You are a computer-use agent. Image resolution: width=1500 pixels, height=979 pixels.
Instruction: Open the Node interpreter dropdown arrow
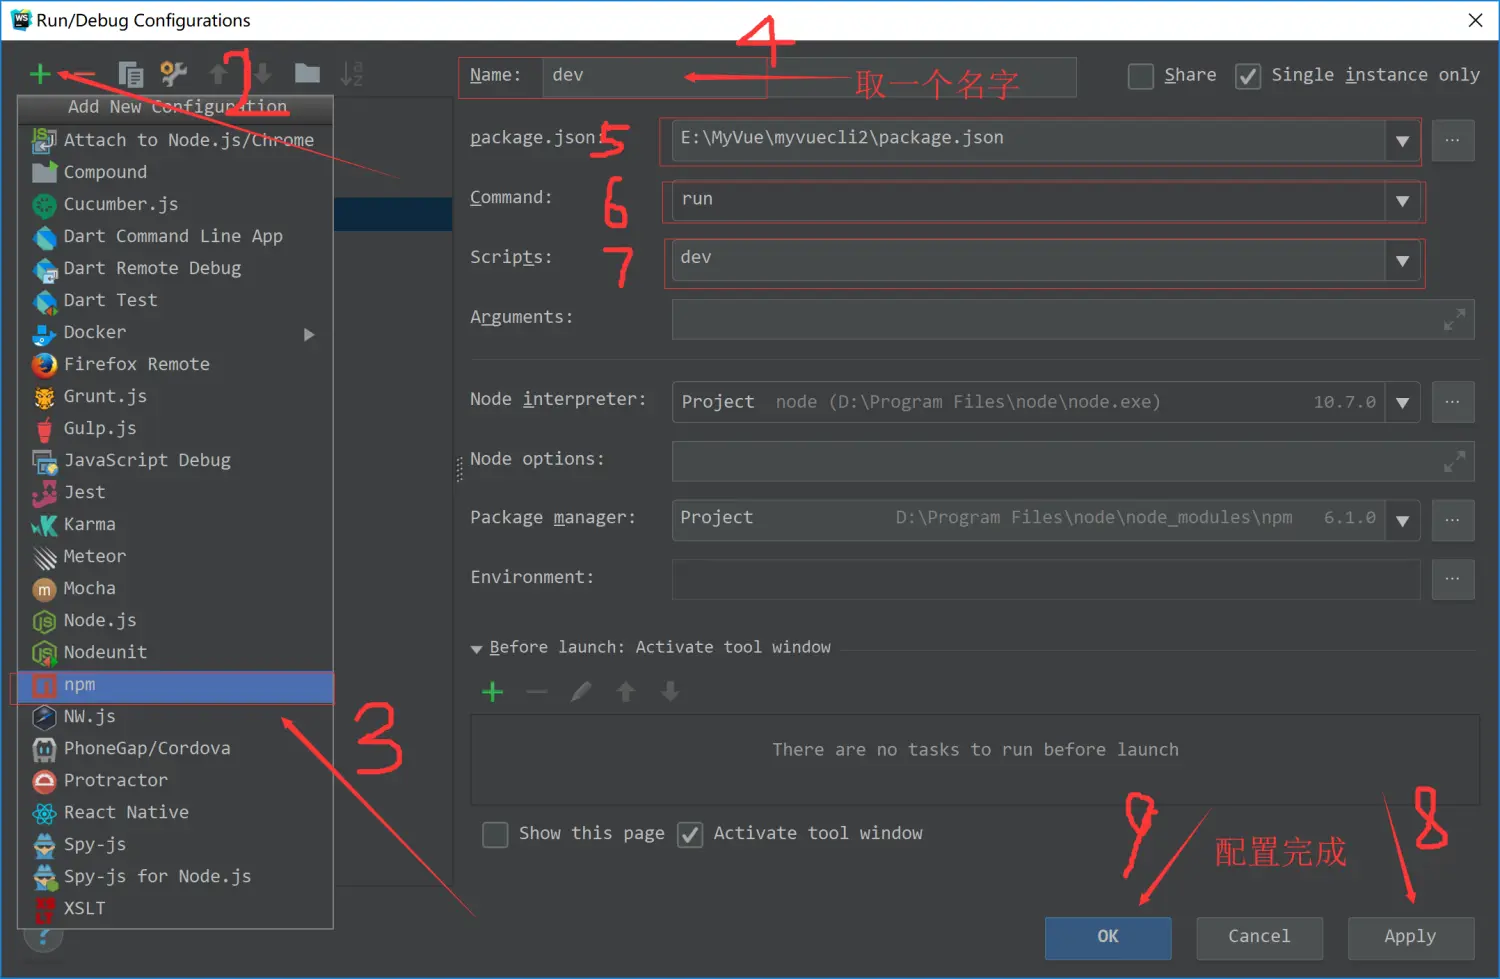[x=1402, y=402]
